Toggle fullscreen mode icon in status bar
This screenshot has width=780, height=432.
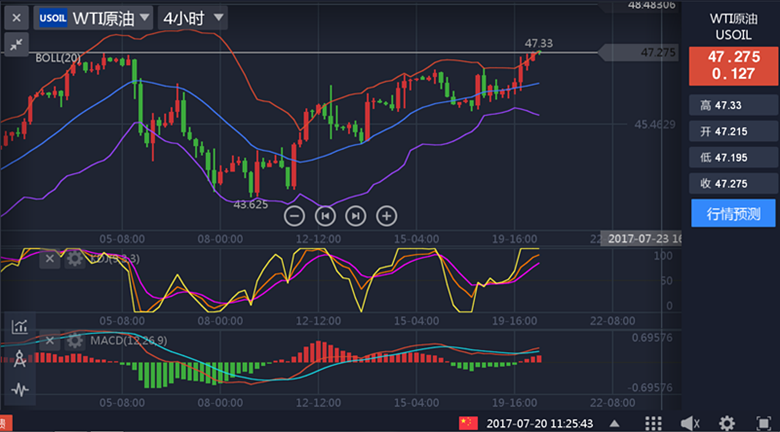762,423
